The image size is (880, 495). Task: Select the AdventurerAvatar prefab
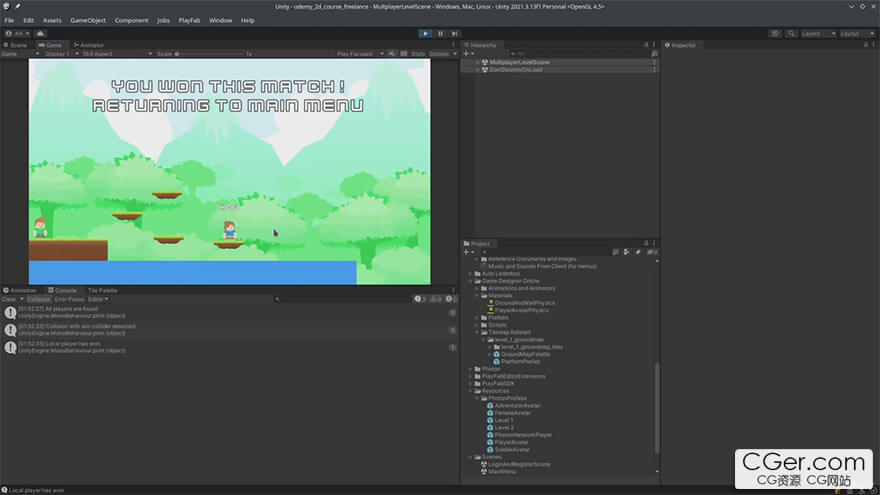[517, 406]
